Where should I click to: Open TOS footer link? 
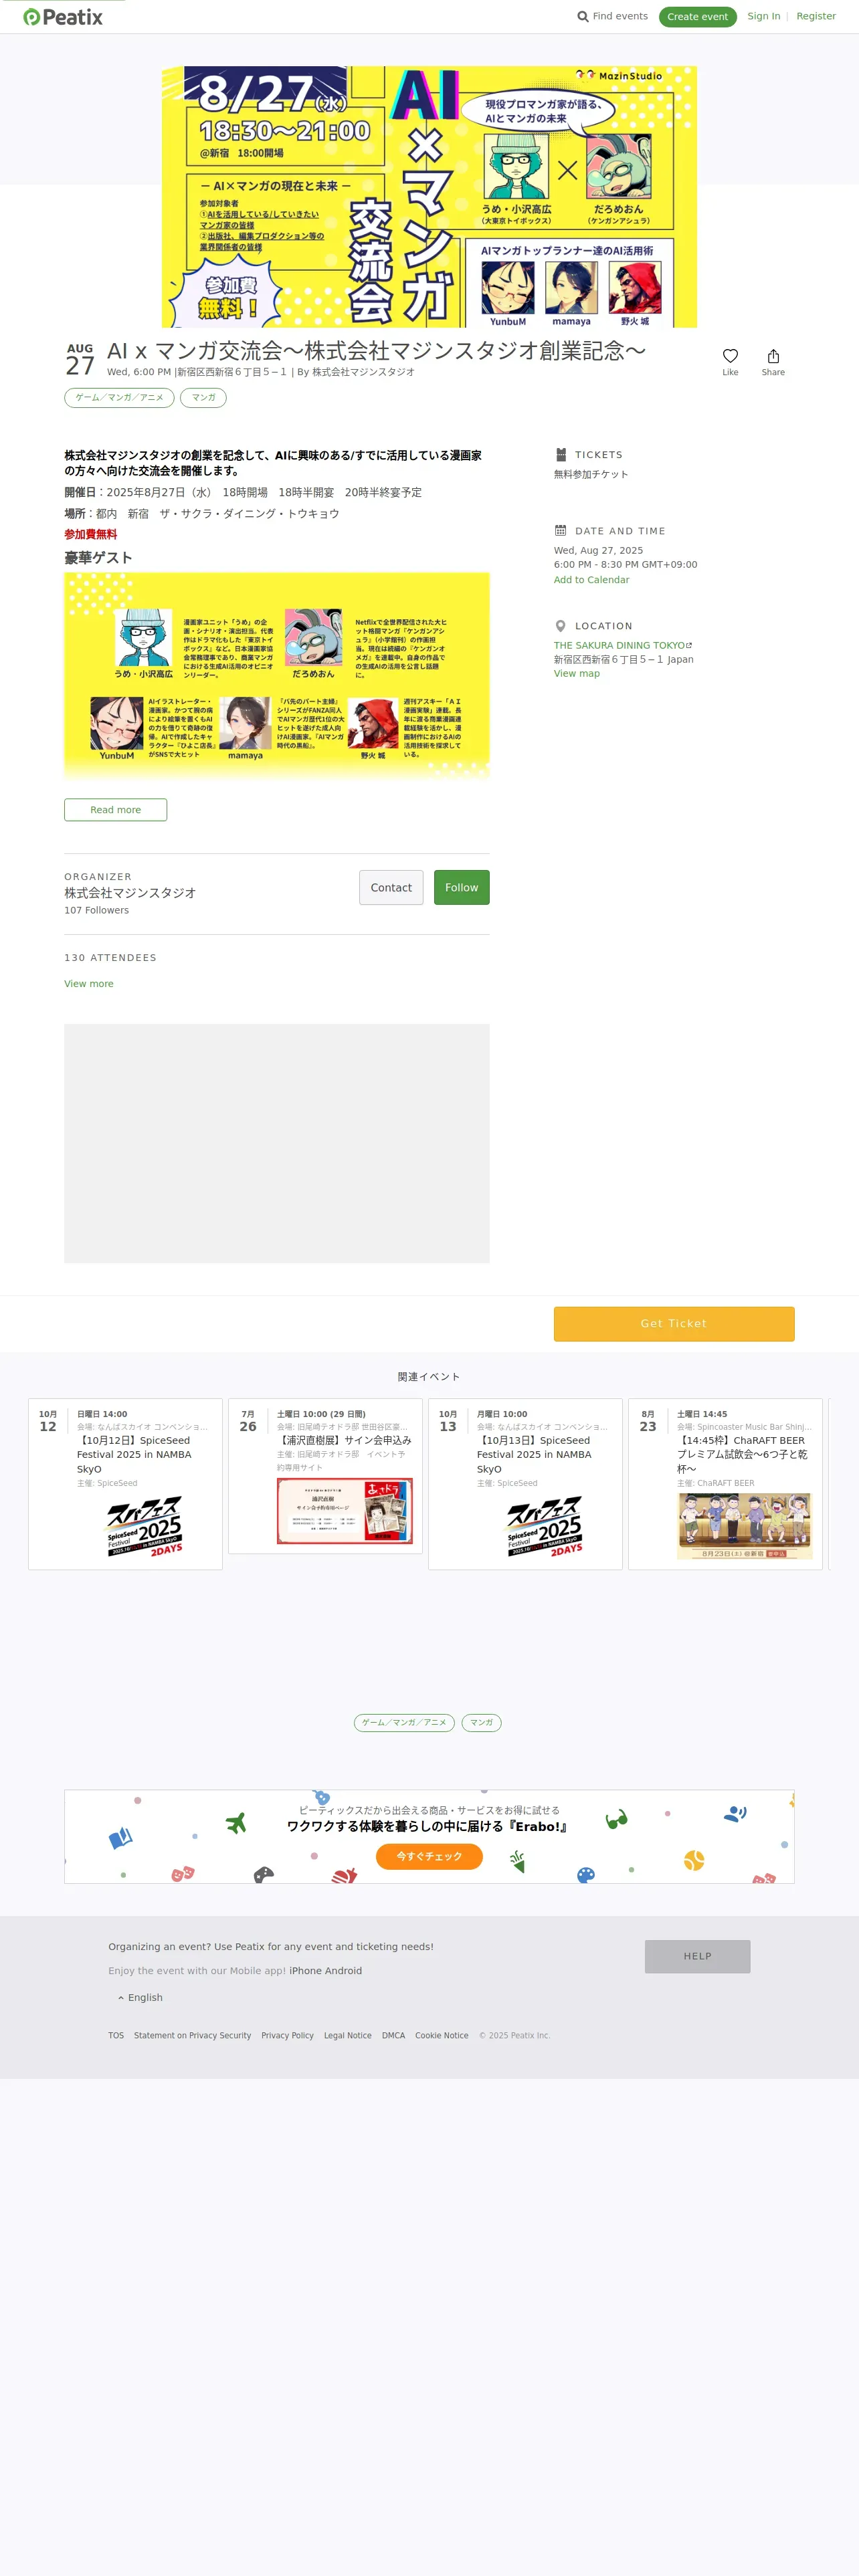click(x=116, y=2036)
